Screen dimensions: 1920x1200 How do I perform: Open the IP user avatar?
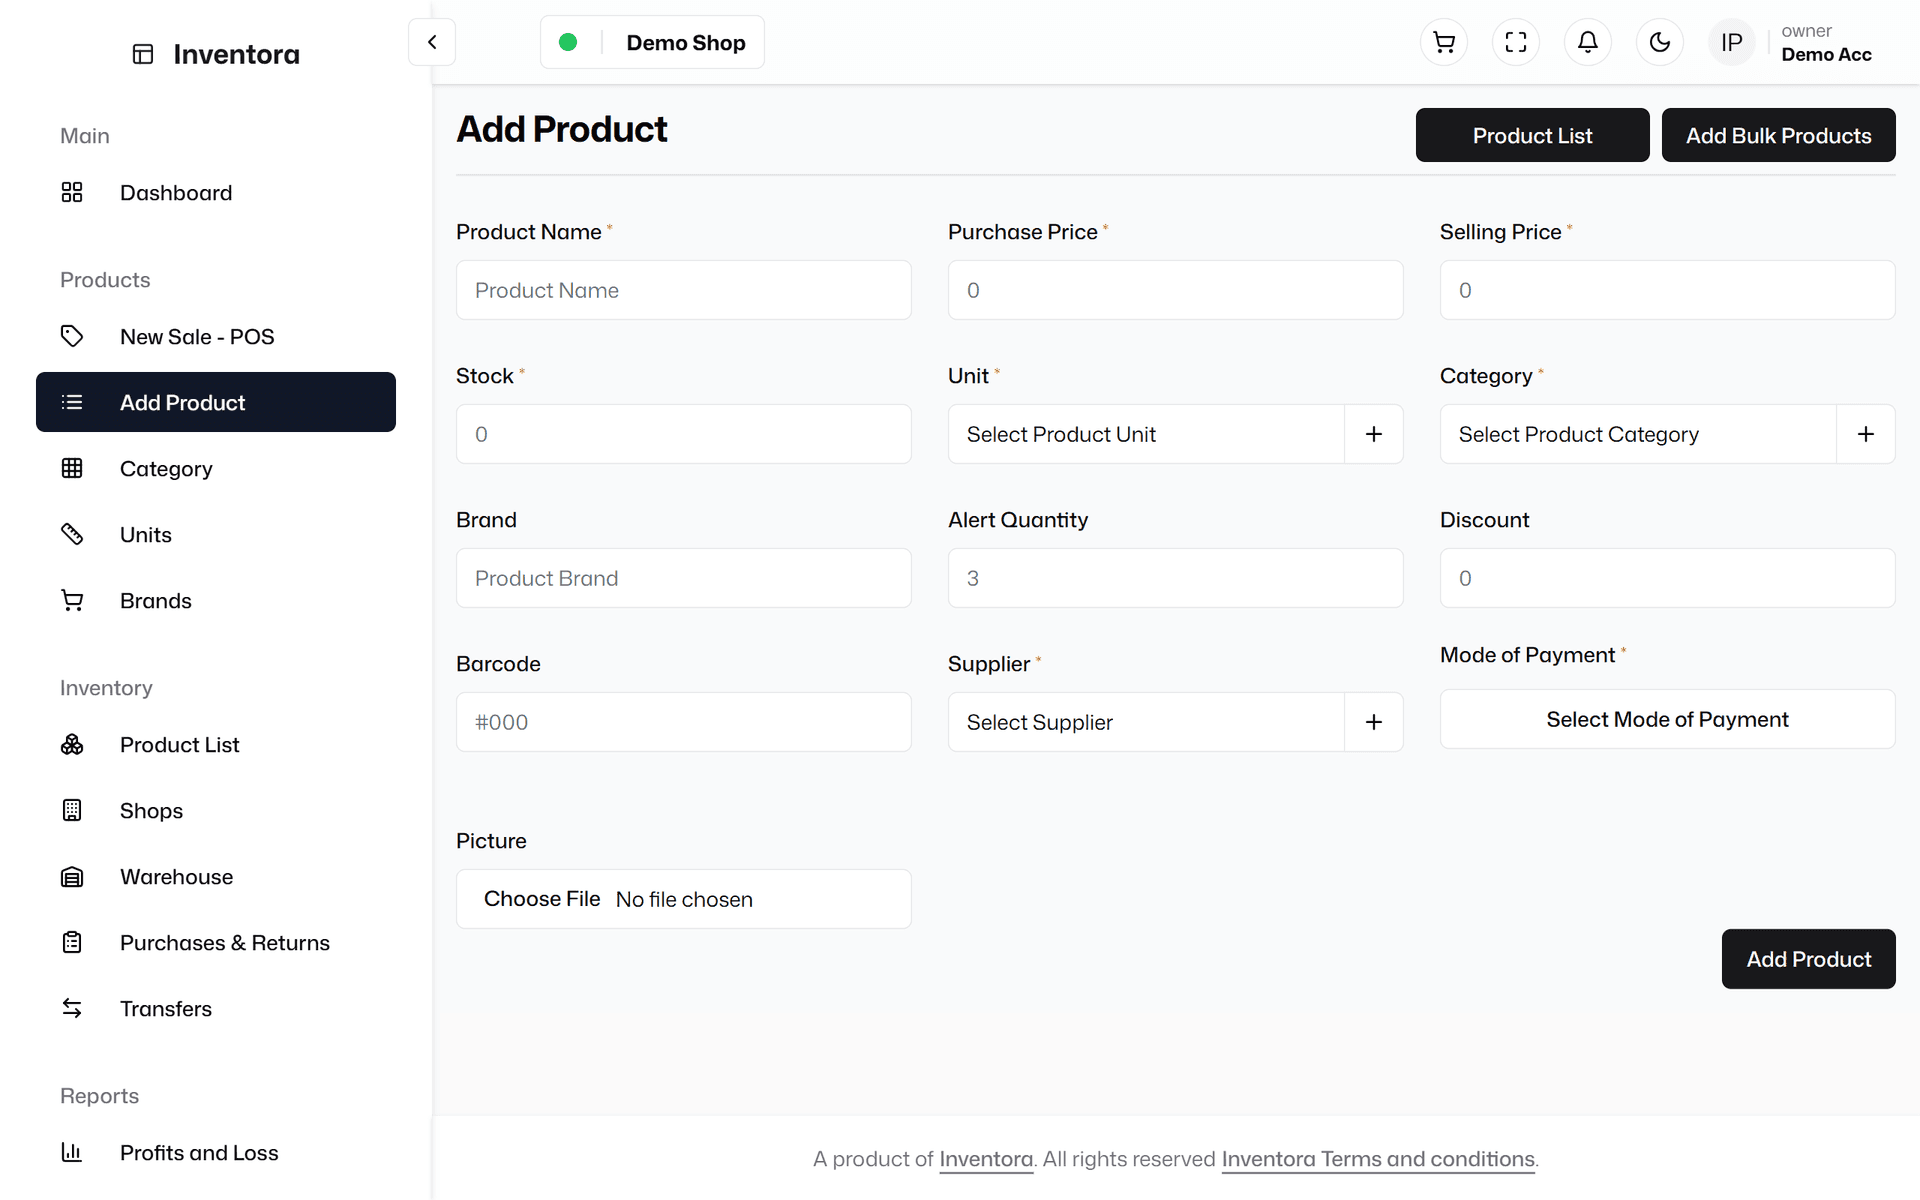(1732, 42)
